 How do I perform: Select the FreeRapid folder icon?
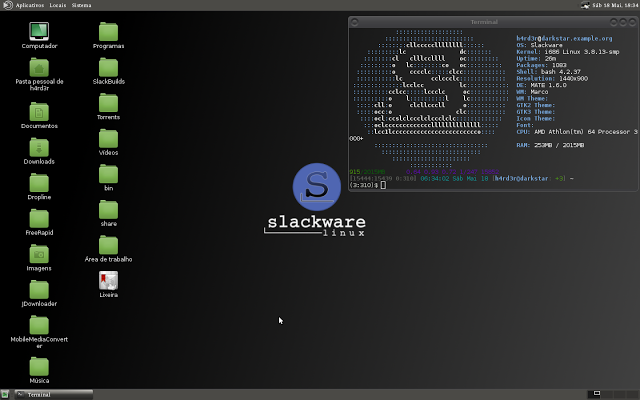pos(39,218)
